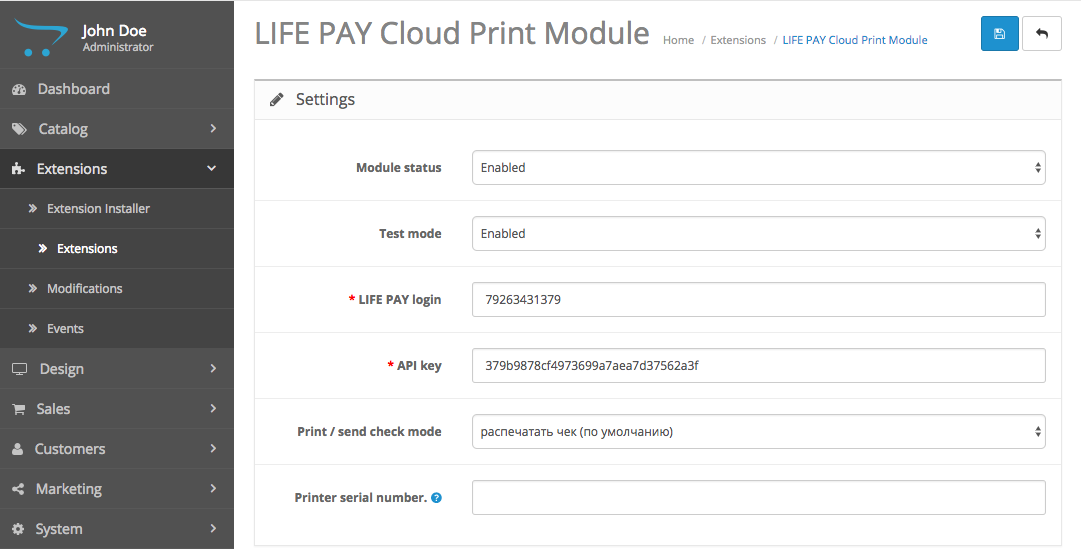Click the John Doe profile name
This screenshot has width=1081, height=549.
pyautogui.click(x=114, y=30)
